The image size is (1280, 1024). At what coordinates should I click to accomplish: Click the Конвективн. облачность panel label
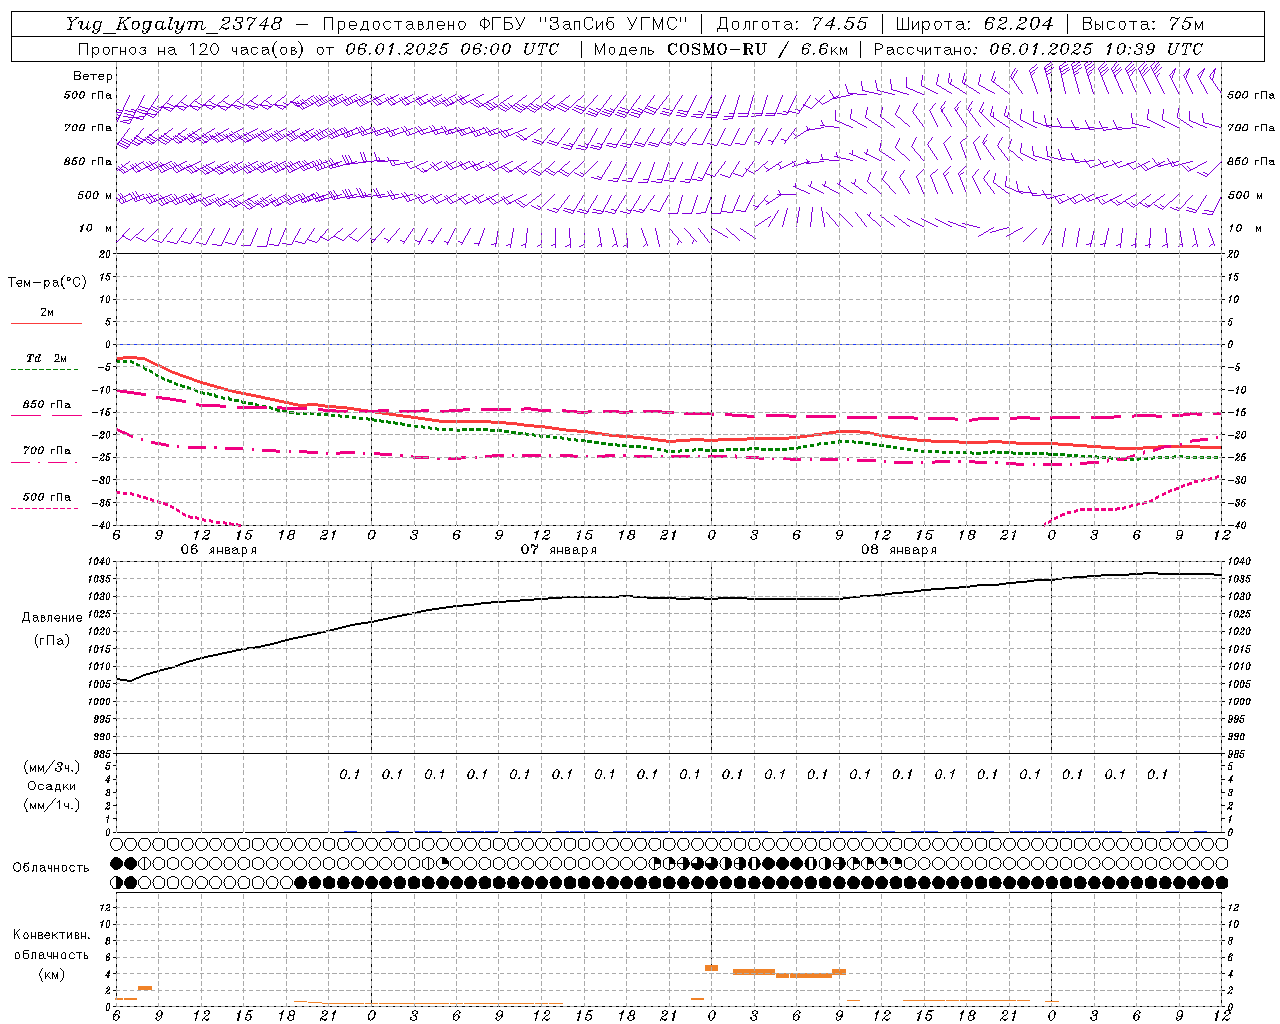click(x=51, y=945)
